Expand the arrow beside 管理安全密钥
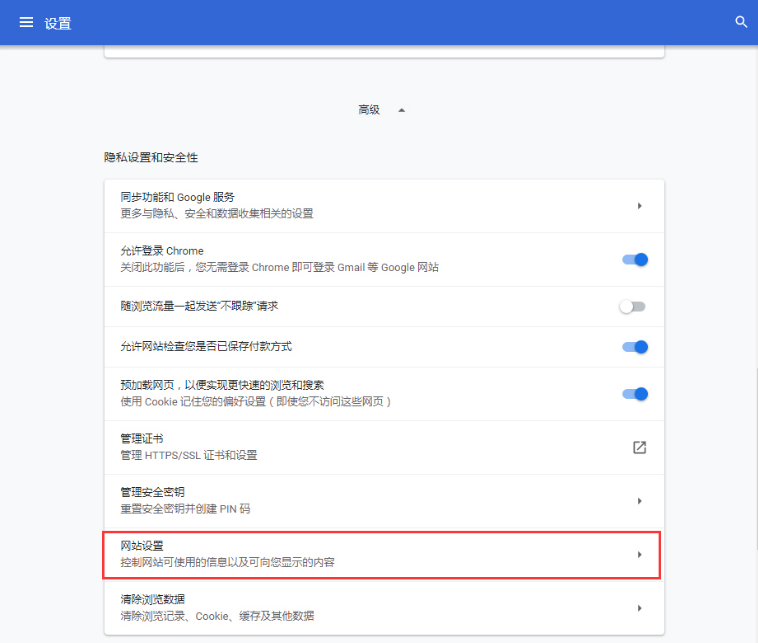Screen dimensions: 758x643 point(639,501)
